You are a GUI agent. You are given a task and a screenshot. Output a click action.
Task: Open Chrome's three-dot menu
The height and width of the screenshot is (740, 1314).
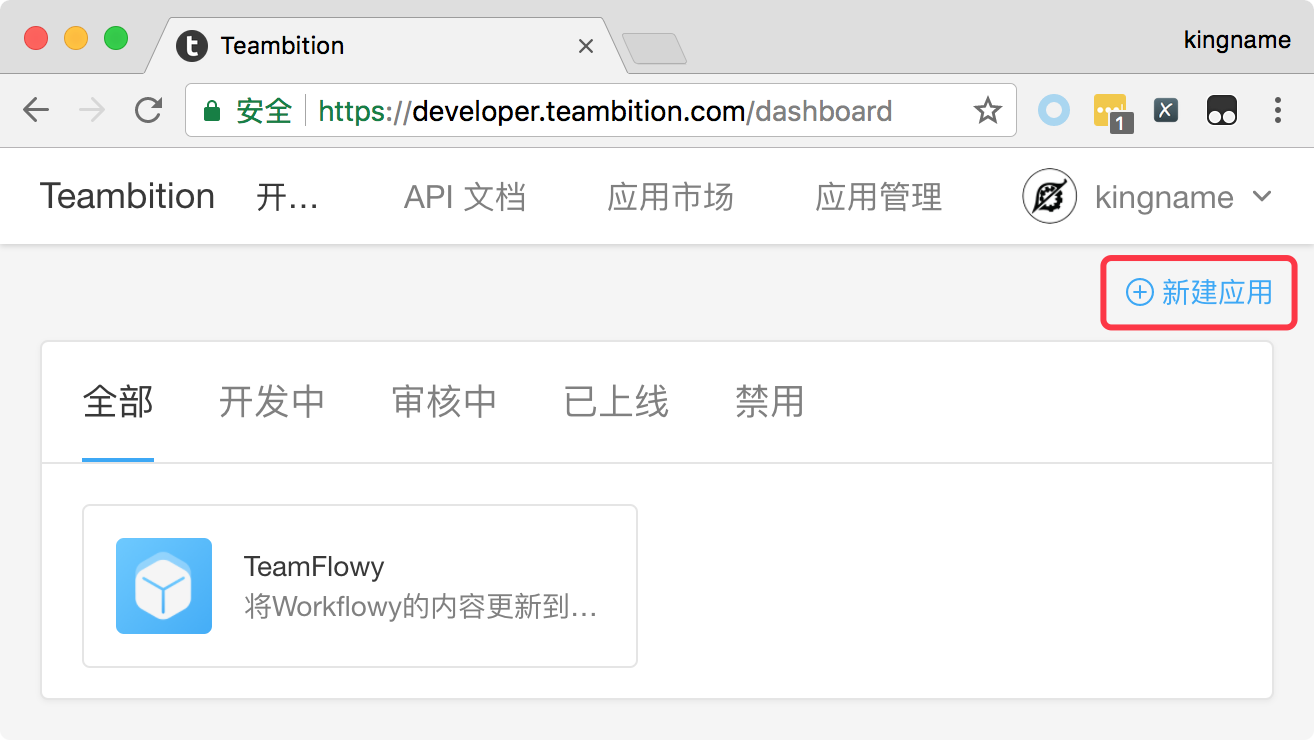click(x=1277, y=110)
